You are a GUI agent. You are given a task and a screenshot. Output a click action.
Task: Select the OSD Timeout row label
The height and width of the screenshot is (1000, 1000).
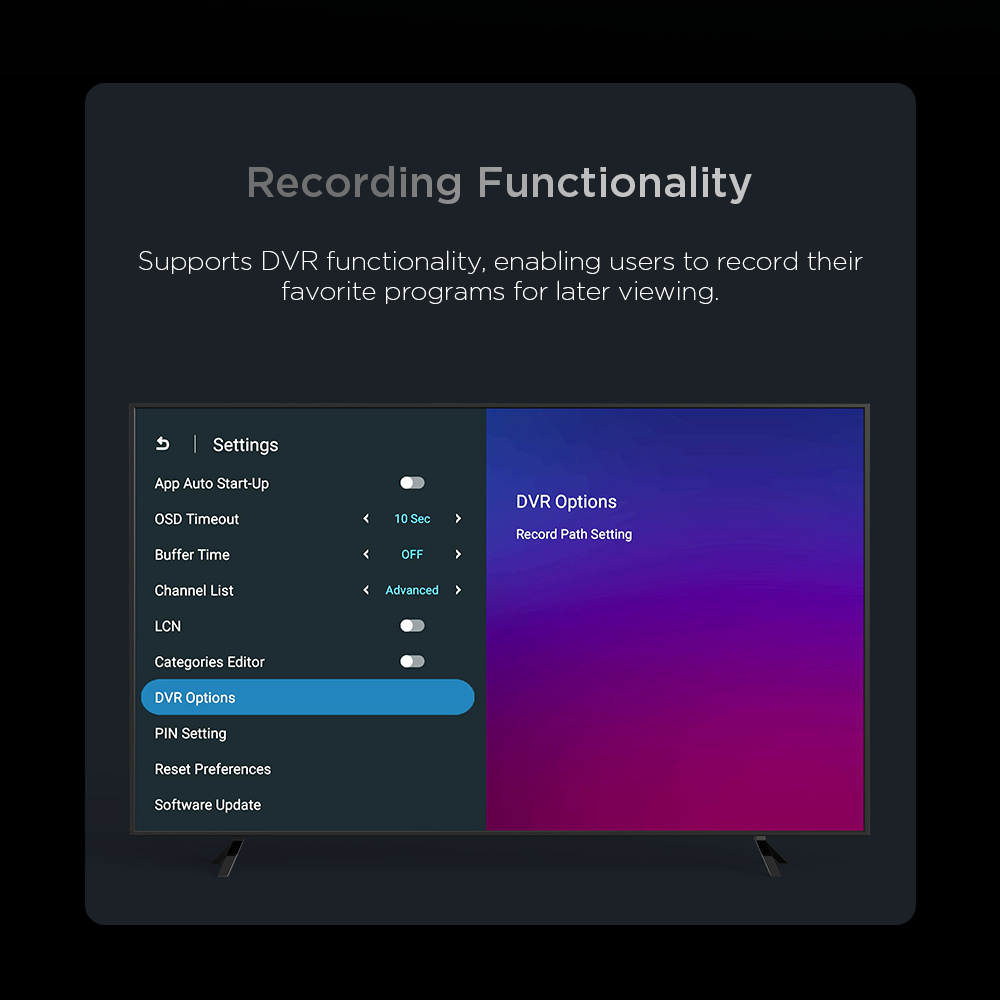click(x=196, y=519)
